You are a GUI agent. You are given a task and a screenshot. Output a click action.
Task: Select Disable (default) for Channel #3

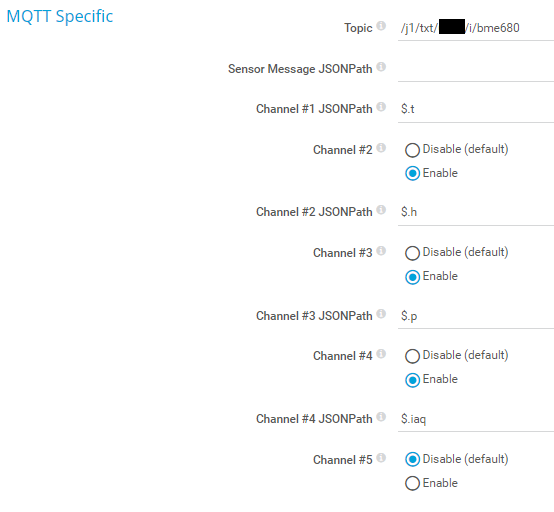pos(412,253)
